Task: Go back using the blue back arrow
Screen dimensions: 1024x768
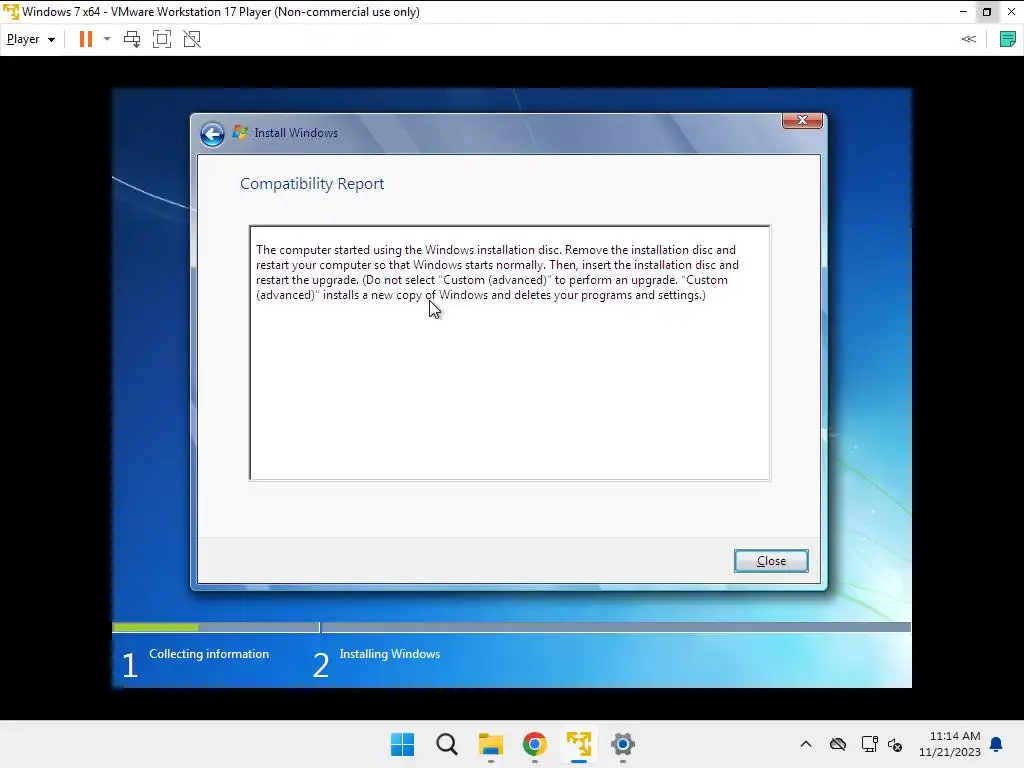Action: (212, 134)
